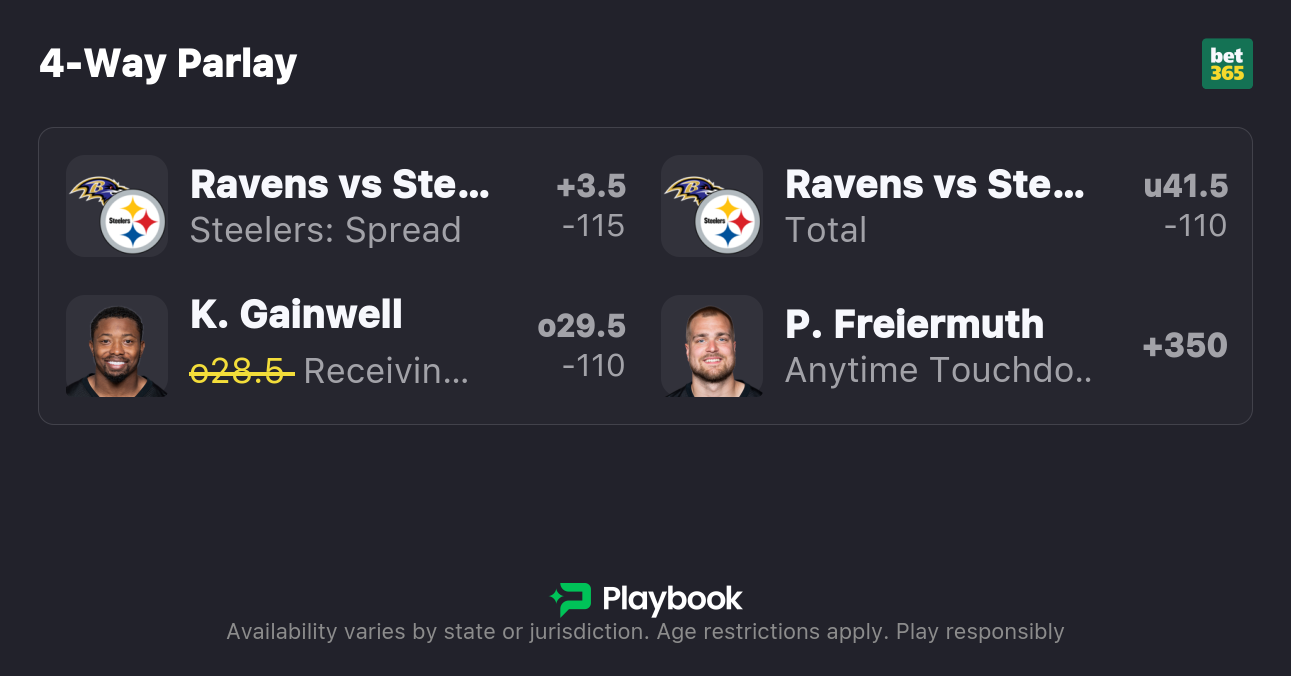Click the K. Gainwell player name
Image resolution: width=1291 pixels, height=676 pixels.
(296, 314)
